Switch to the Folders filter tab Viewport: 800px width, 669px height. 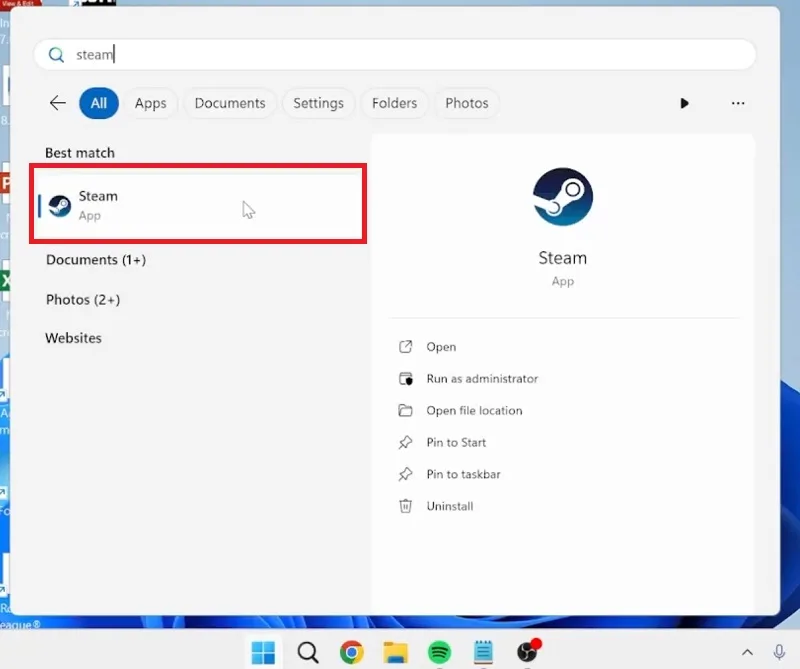(394, 103)
